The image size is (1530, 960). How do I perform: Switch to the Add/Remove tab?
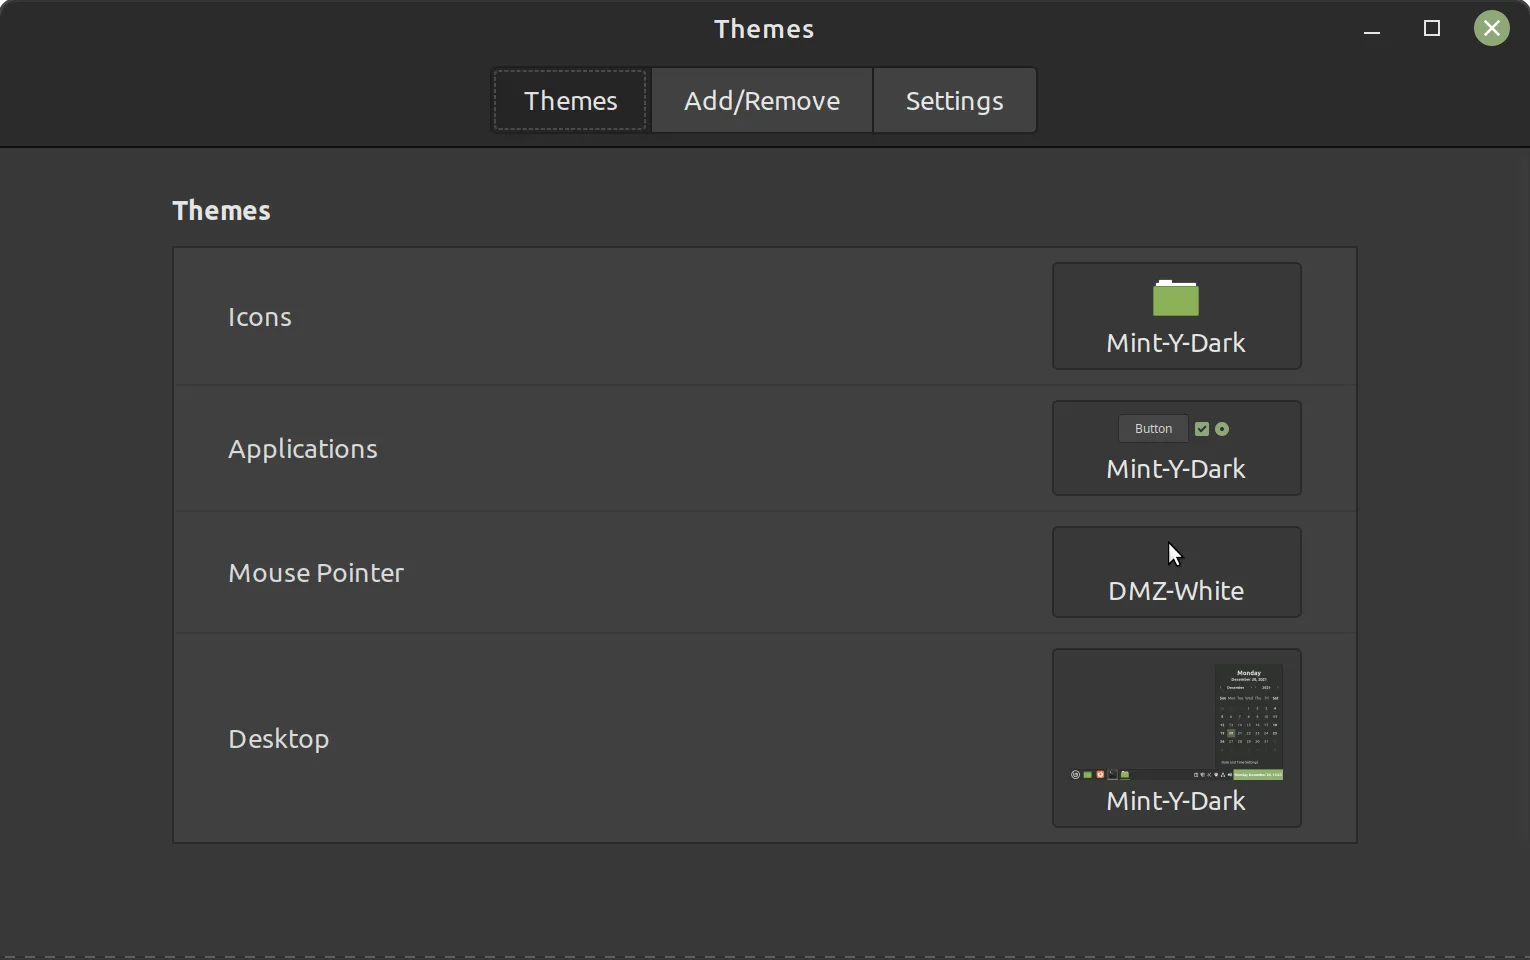pos(762,101)
